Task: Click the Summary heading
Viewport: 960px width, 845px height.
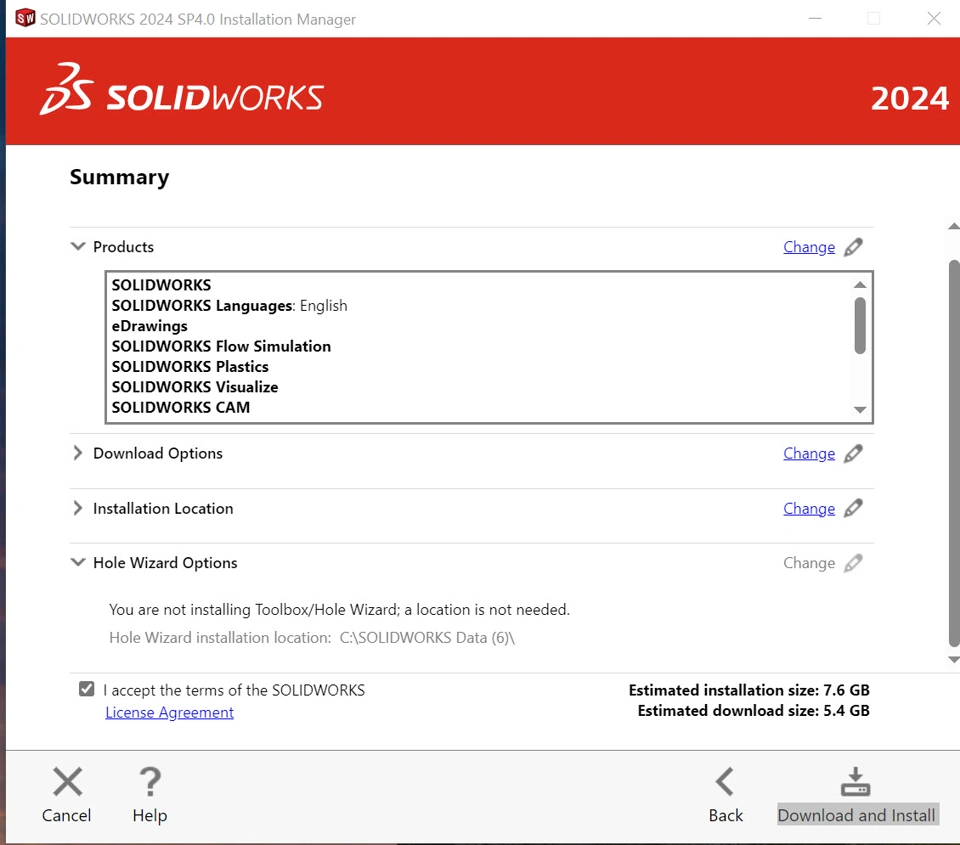Action: point(119,177)
